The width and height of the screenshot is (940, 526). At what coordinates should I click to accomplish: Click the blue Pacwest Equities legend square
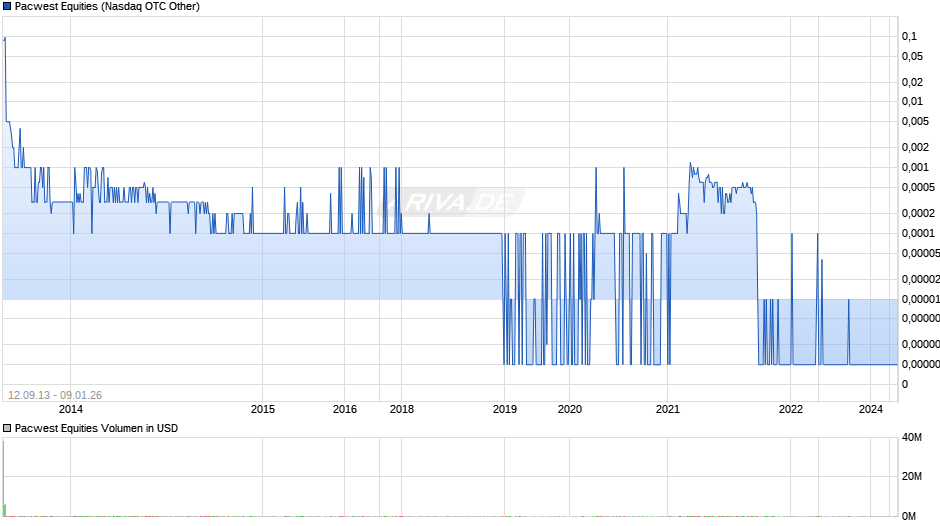coord(7,7)
